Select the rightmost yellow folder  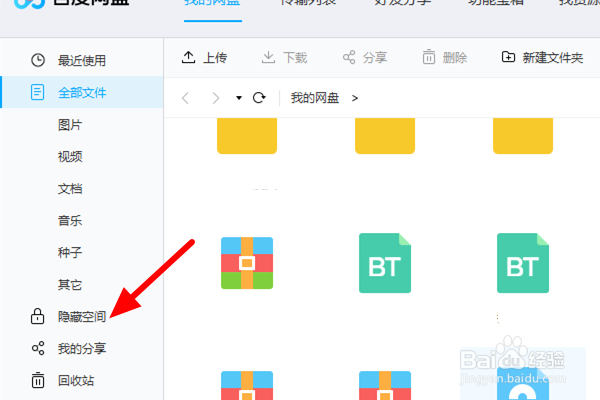pyautogui.click(x=523, y=136)
